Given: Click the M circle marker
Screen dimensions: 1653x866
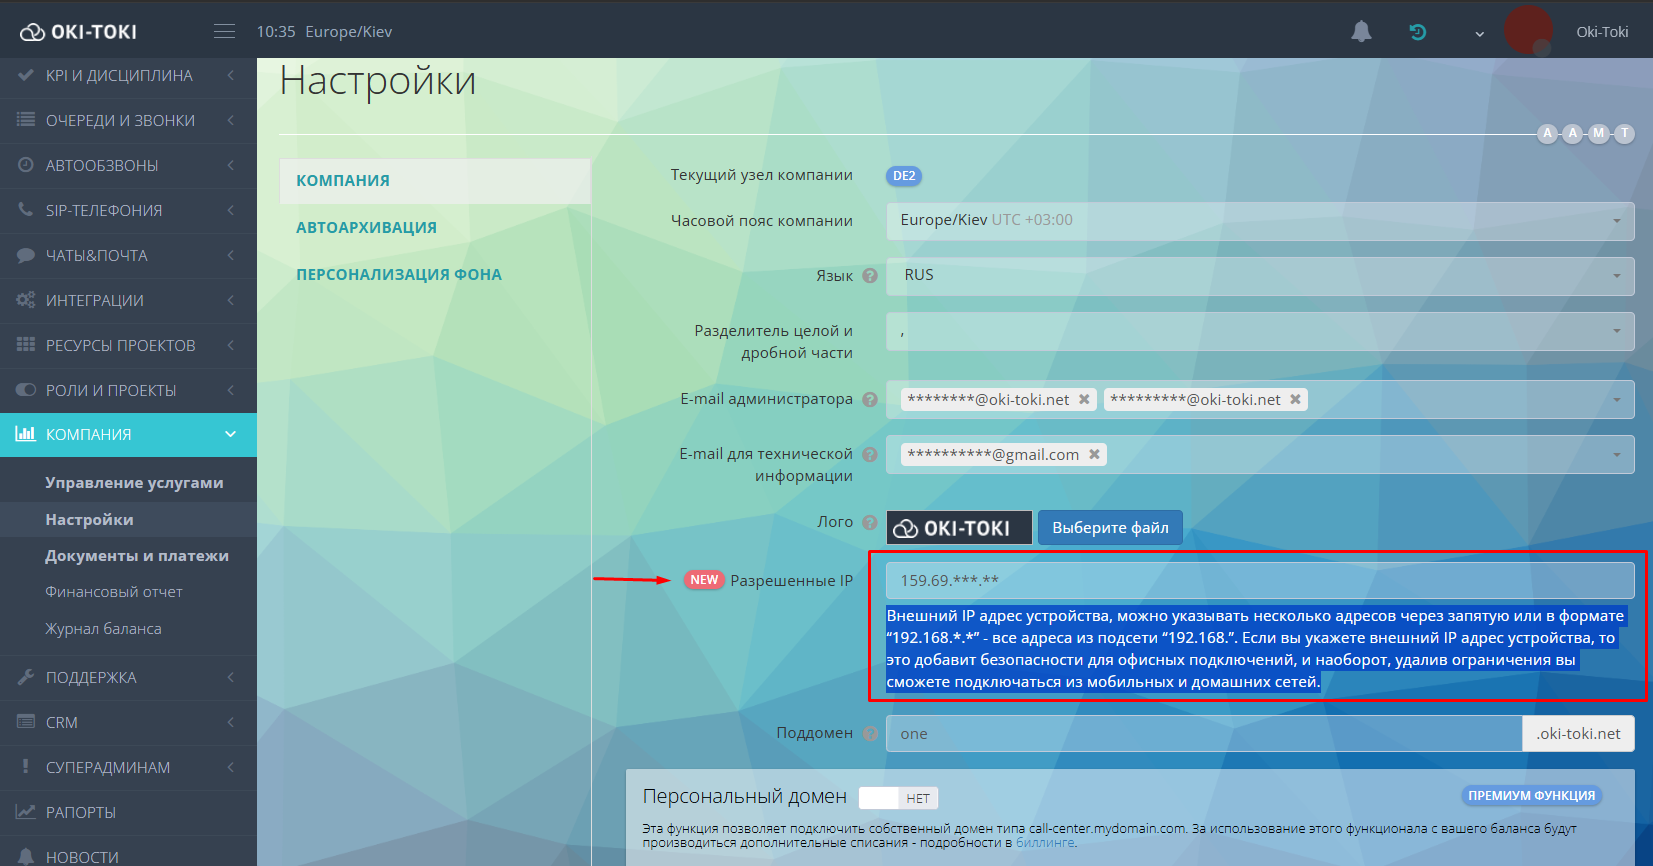Looking at the screenshot, I should [1599, 133].
